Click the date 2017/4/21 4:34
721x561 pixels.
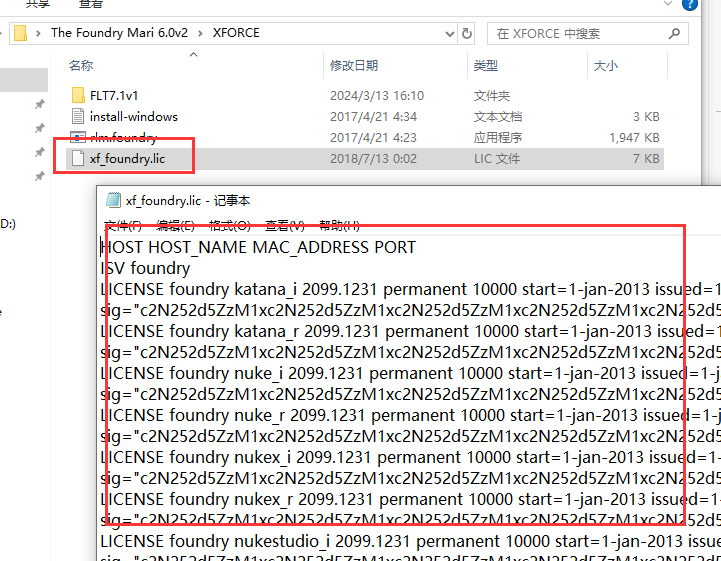(x=373, y=116)
